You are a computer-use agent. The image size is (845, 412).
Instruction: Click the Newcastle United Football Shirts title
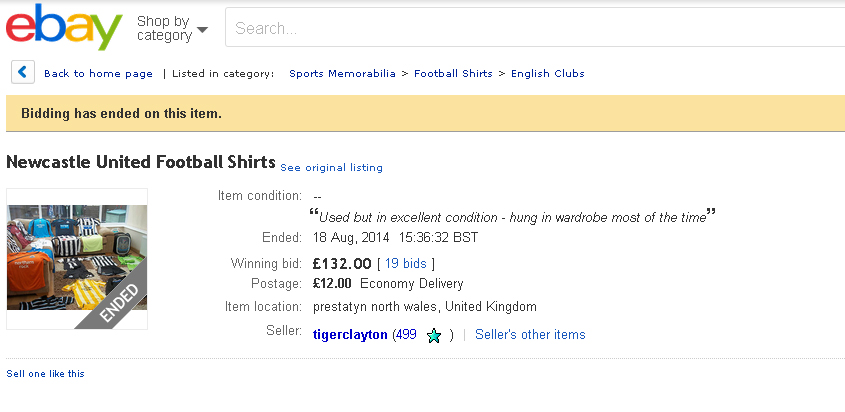(x=140, y=162)
